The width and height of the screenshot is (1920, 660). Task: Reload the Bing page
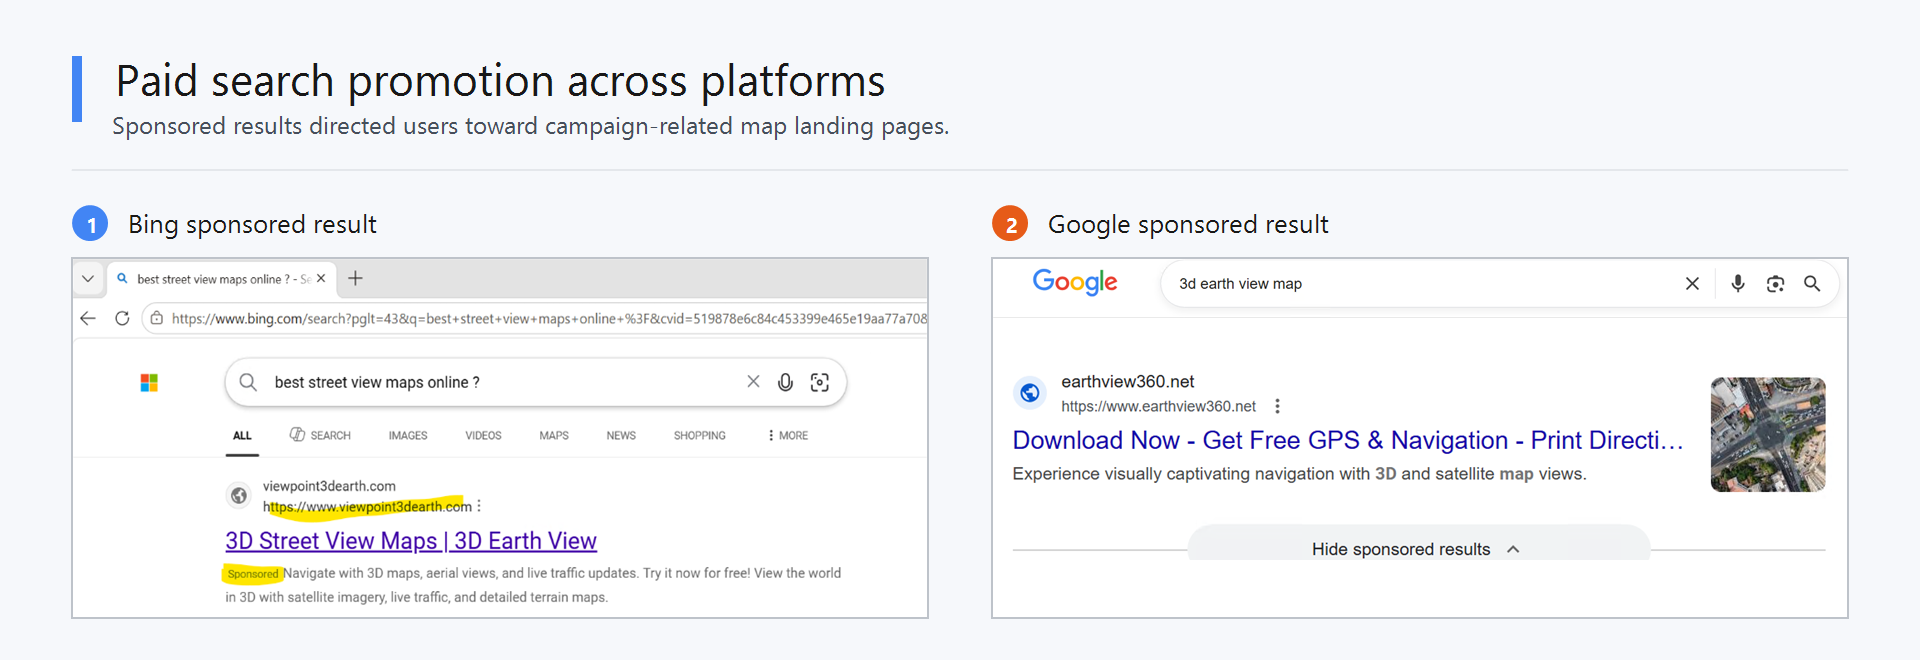[122, 318]
